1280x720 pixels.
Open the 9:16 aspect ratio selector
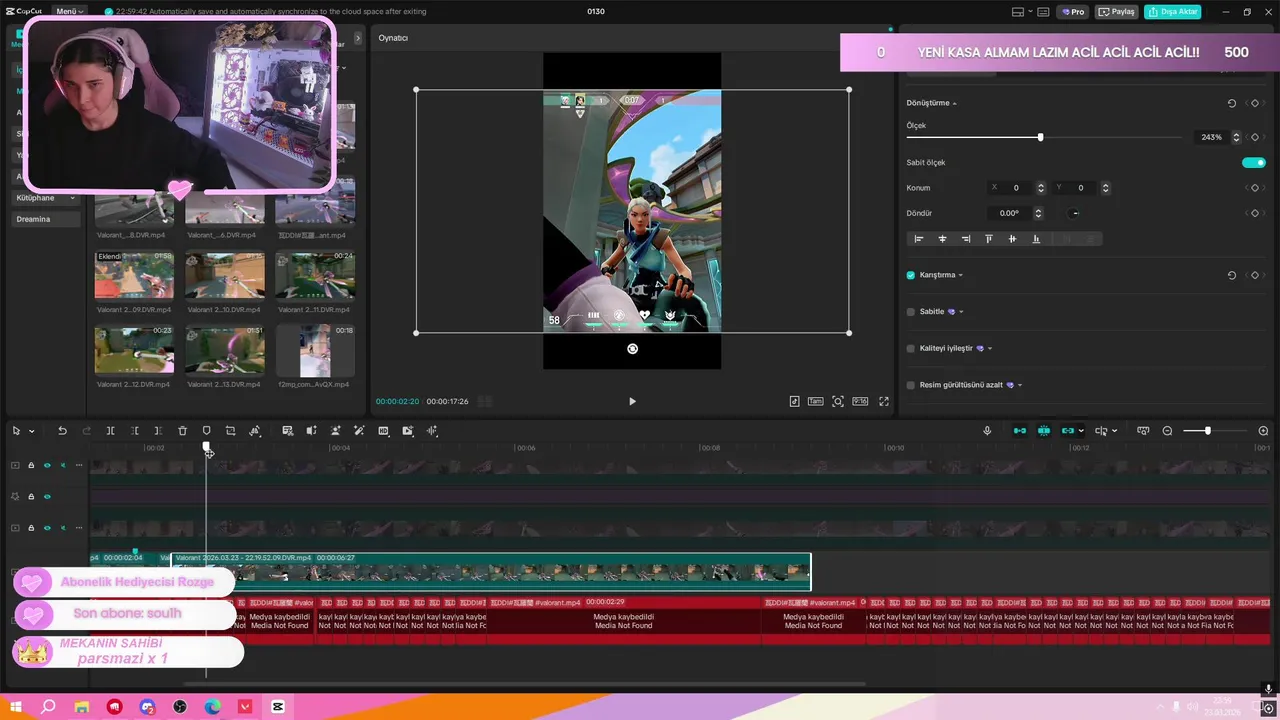click(860, 401)
